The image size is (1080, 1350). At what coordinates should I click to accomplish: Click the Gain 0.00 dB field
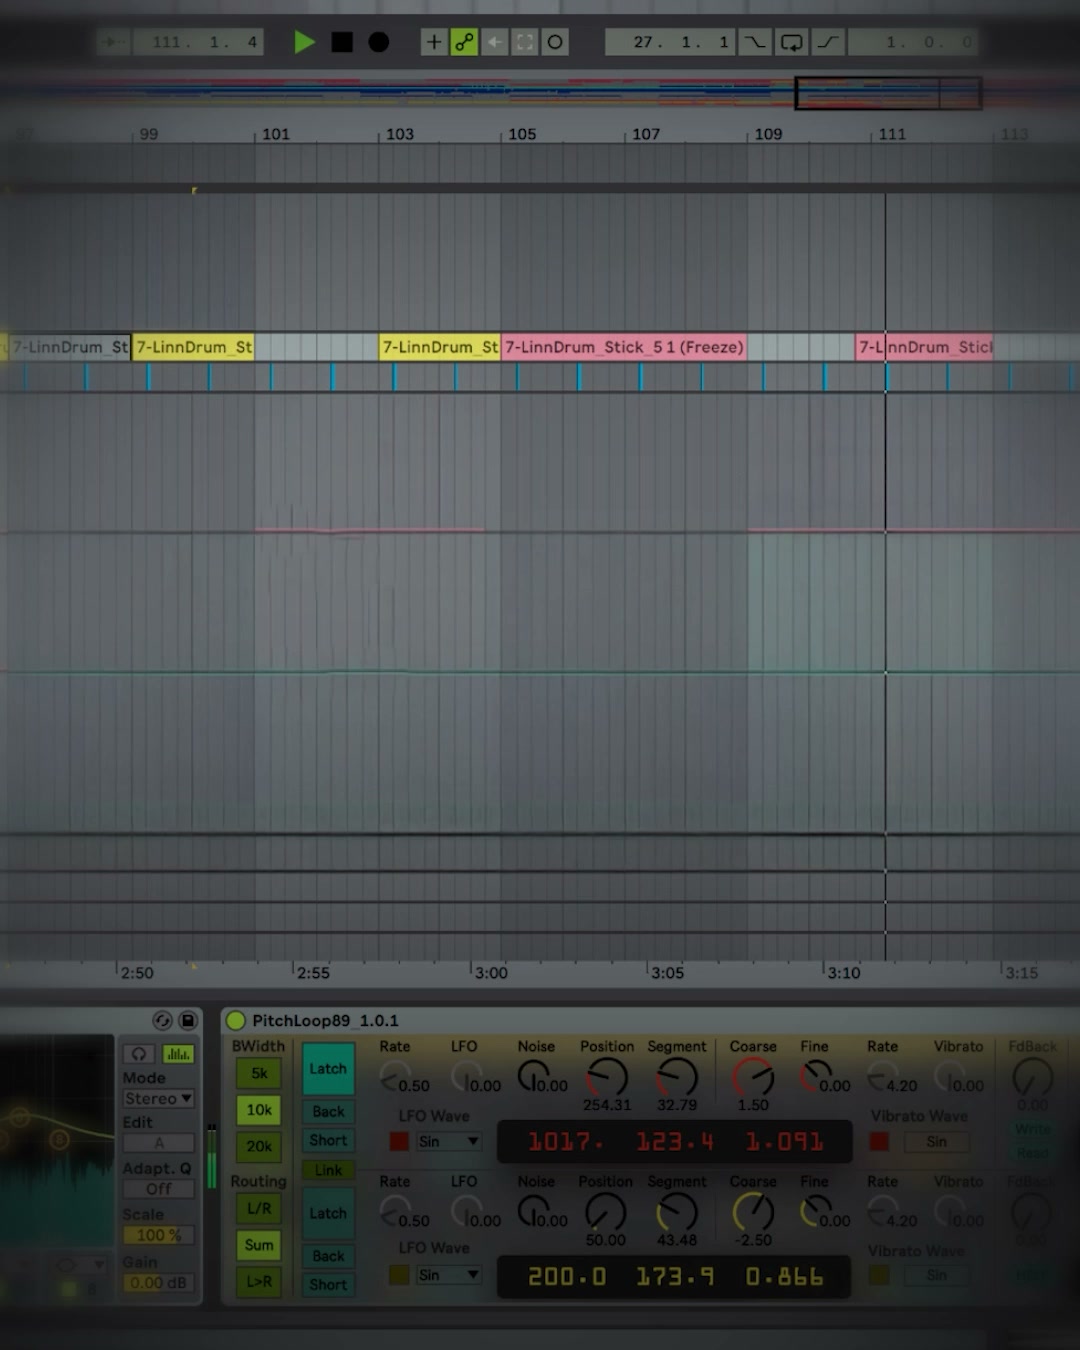(x=158, y=1283)
